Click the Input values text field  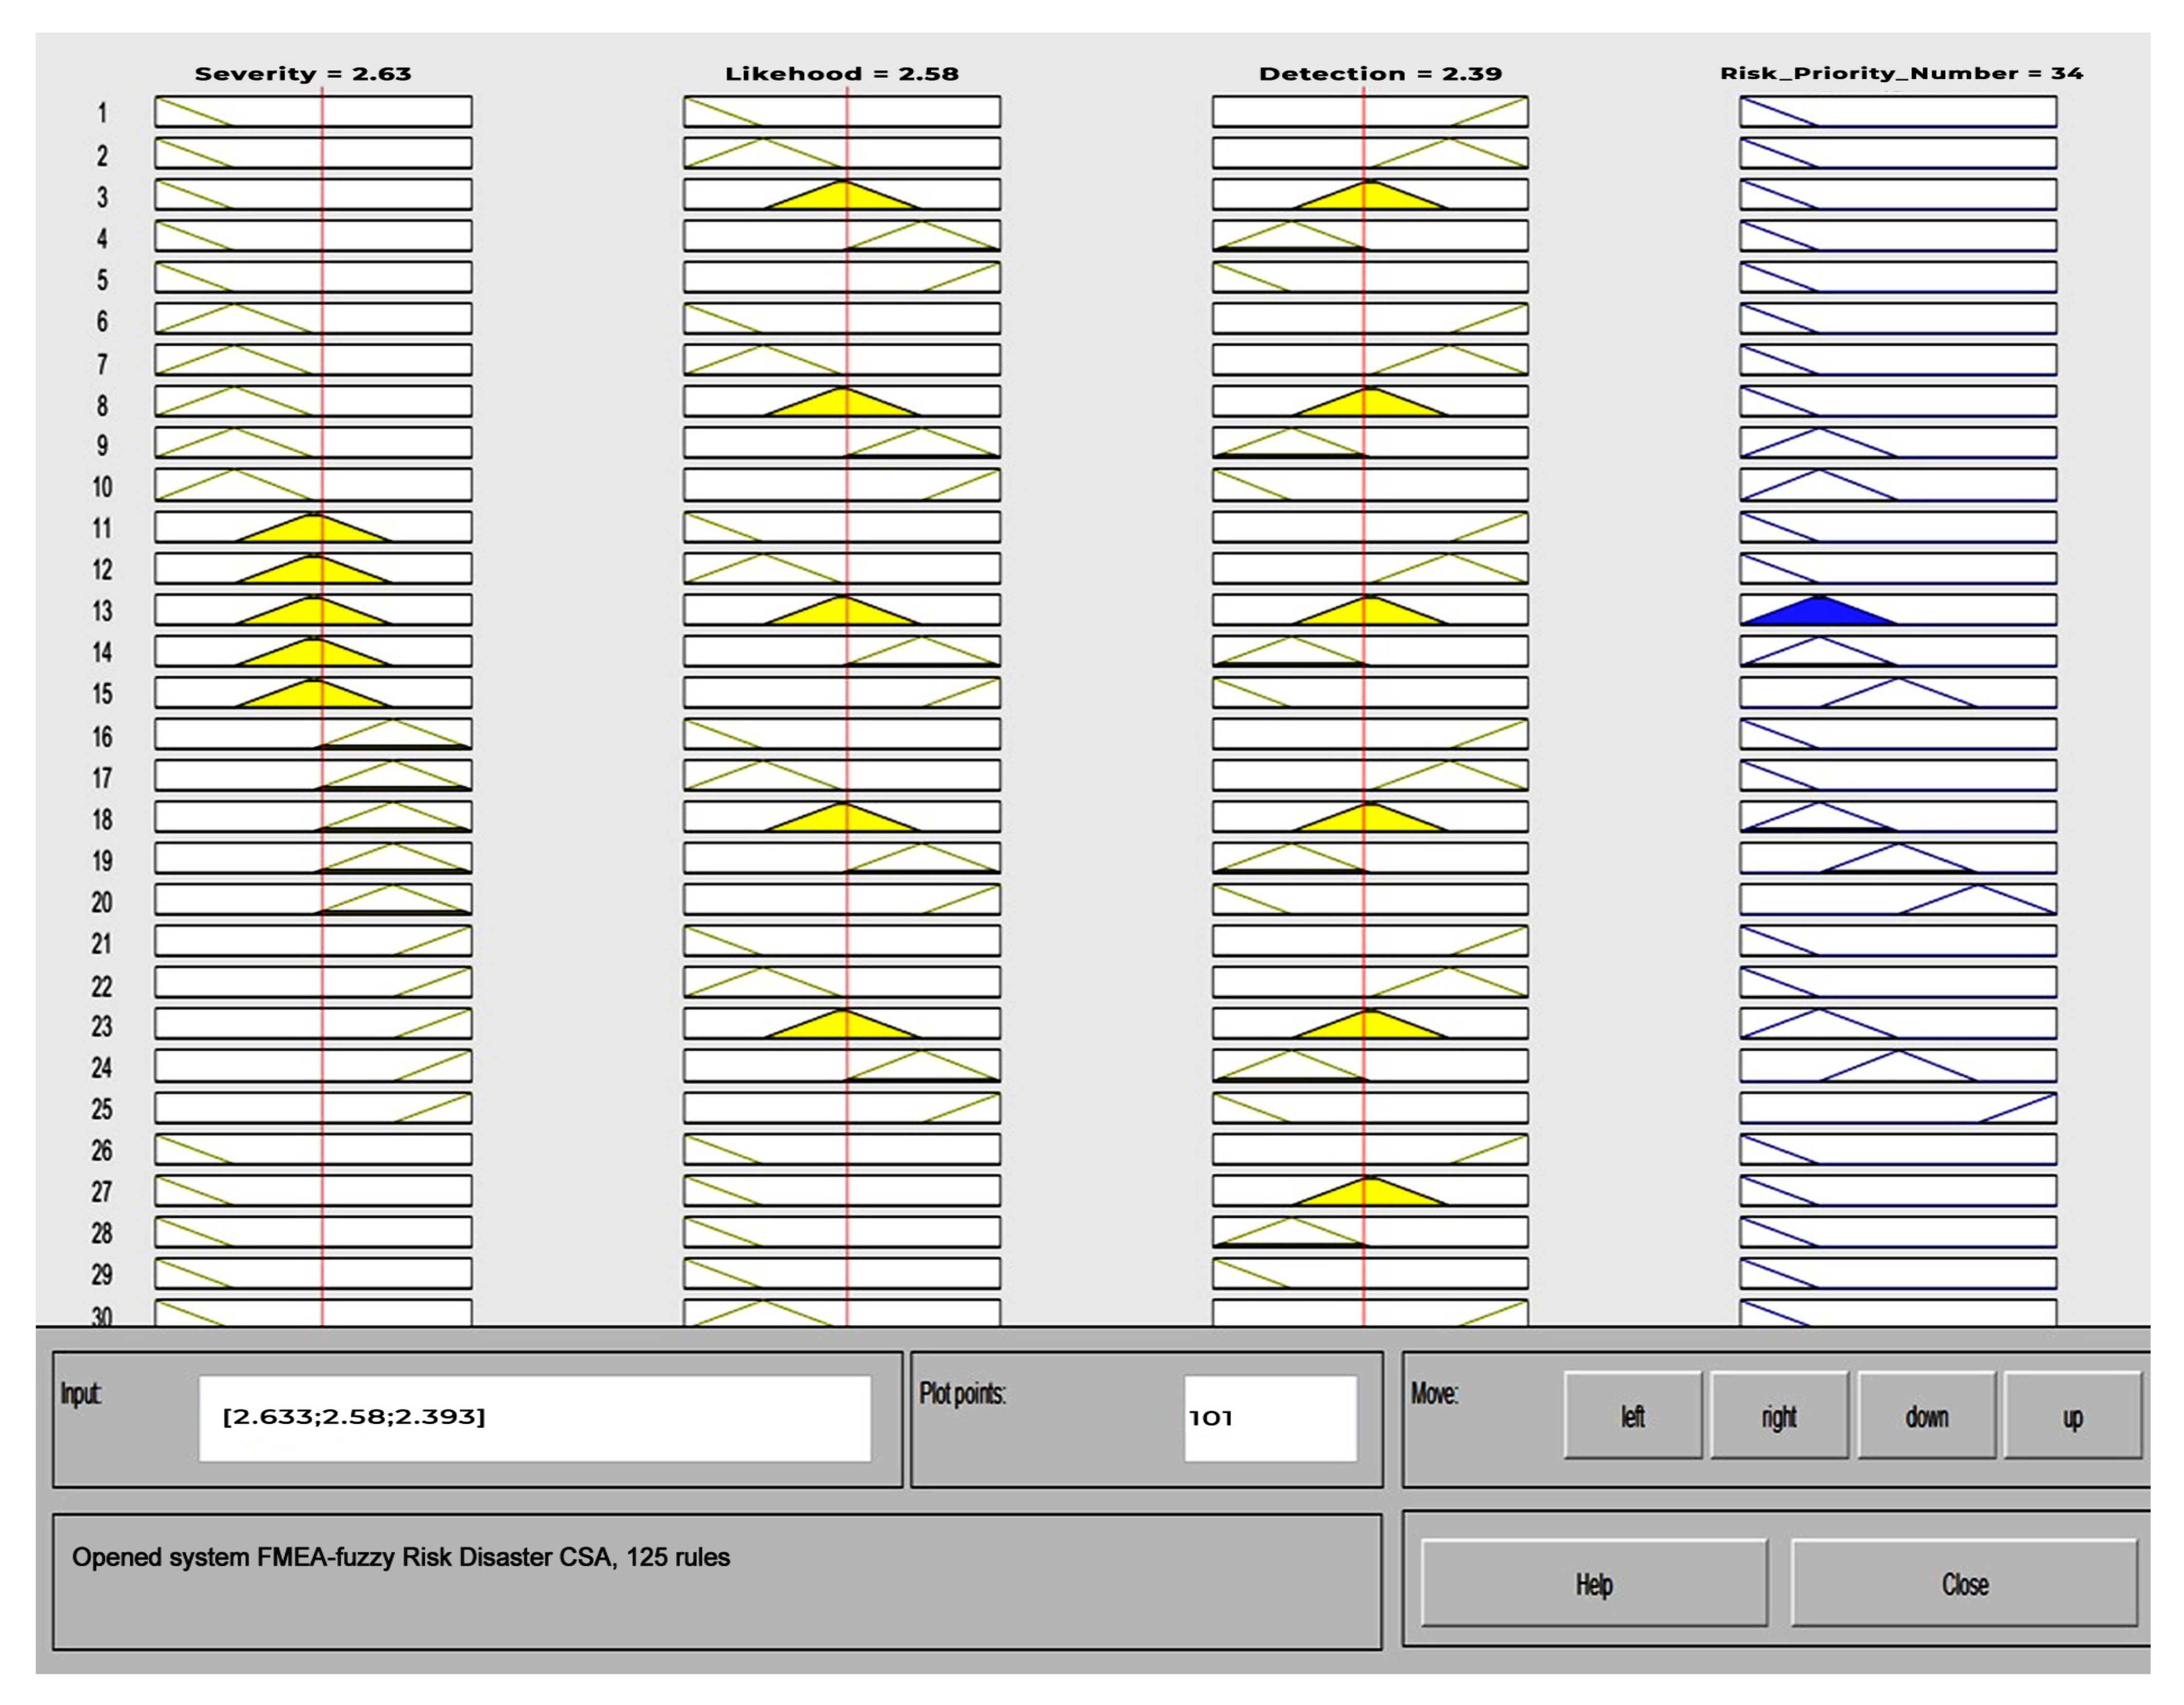point(534,1417)
